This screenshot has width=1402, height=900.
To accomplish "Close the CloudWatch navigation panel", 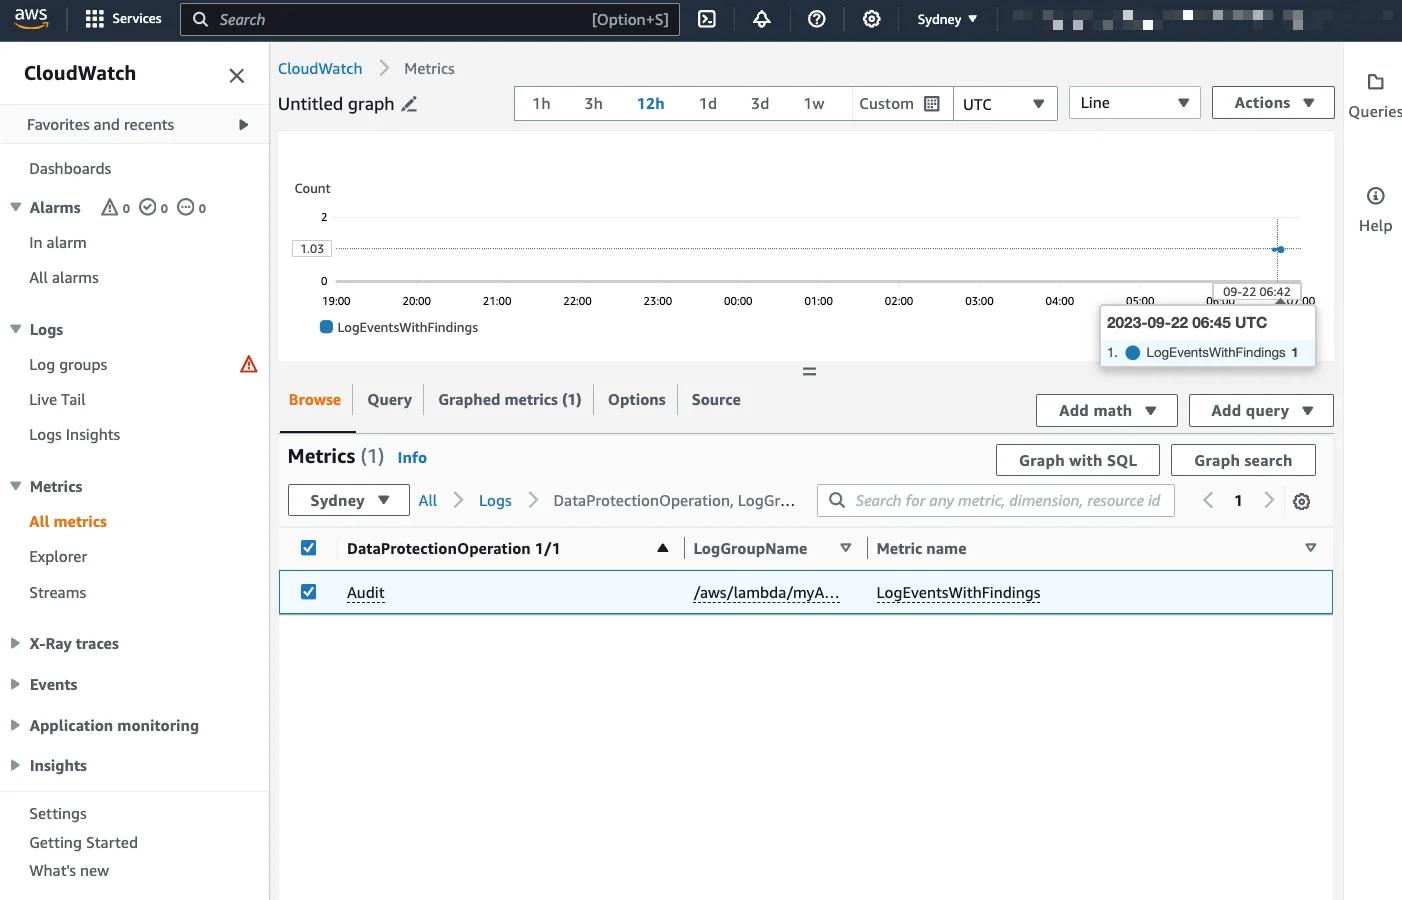I will [237, 75].
